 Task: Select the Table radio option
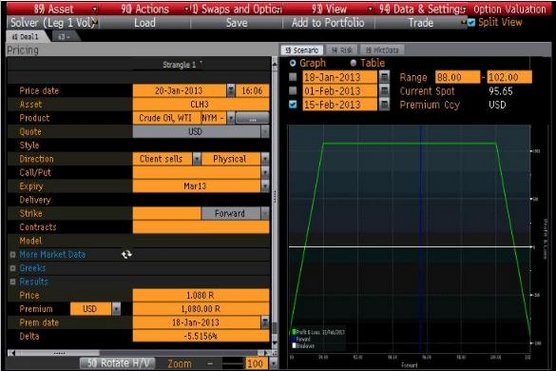click(x=353, y=63)
